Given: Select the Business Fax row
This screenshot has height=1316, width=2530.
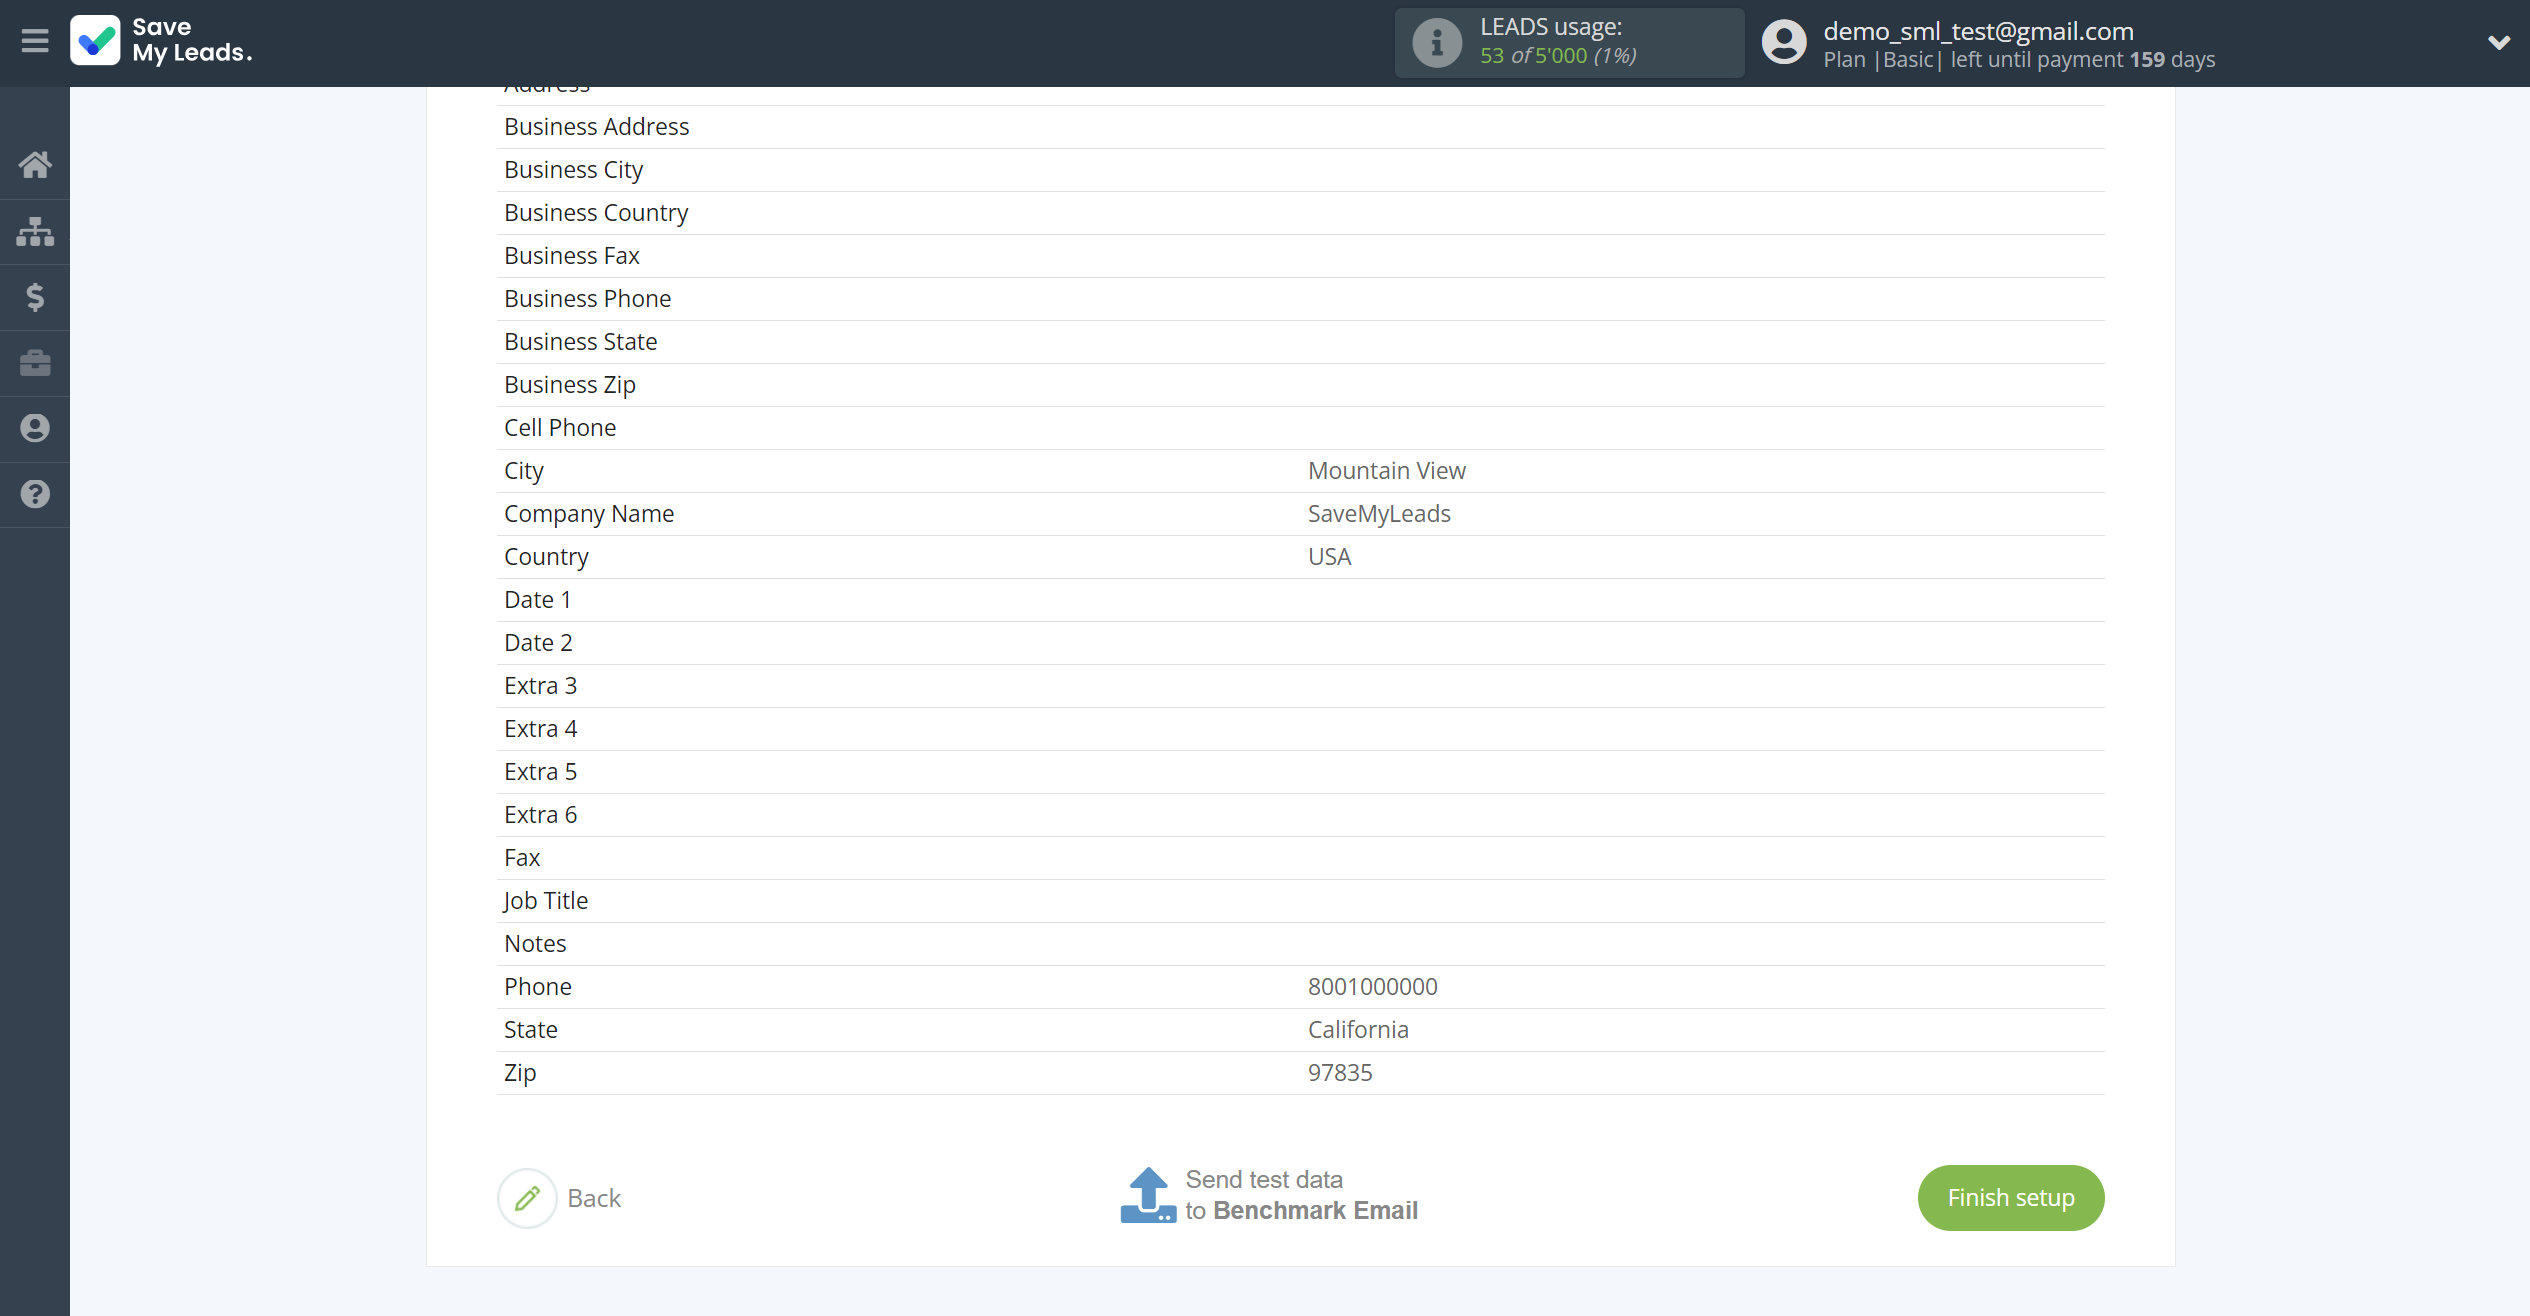Looking at the screenshot, I should (1300, 256).
